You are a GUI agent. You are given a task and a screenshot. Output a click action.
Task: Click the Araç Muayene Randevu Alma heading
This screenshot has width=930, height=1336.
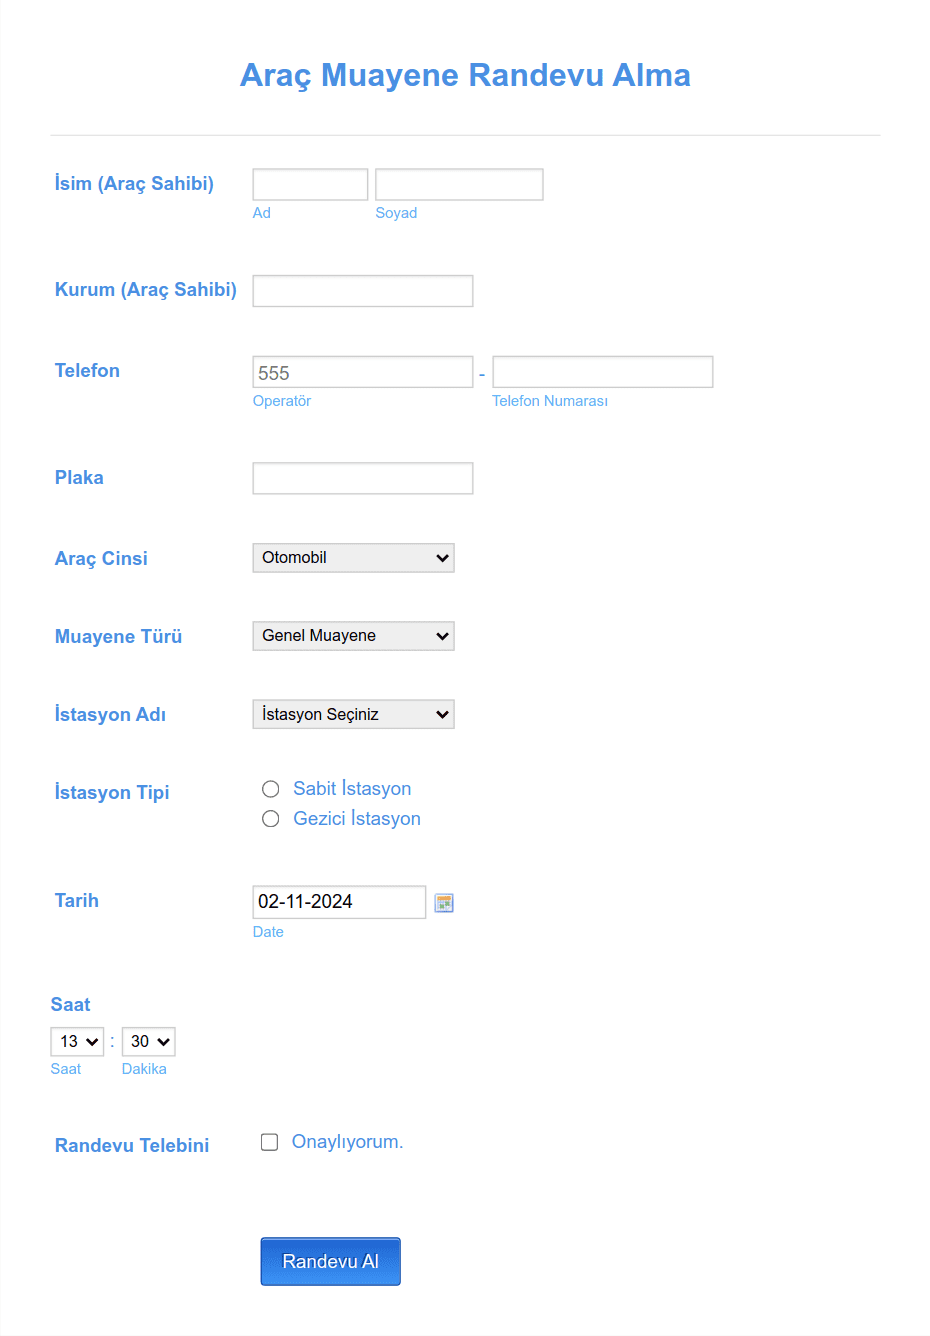pyautogui.click(x=465, y=75)
